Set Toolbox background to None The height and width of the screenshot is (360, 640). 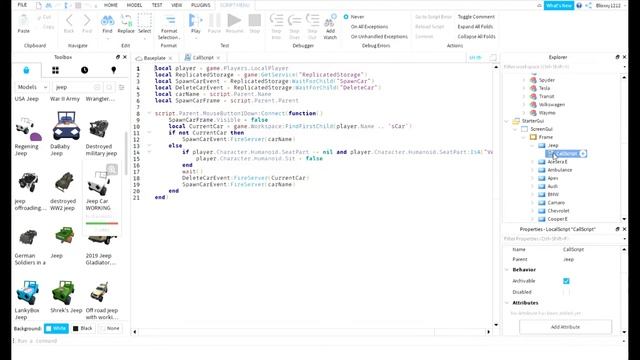point(110,328)
